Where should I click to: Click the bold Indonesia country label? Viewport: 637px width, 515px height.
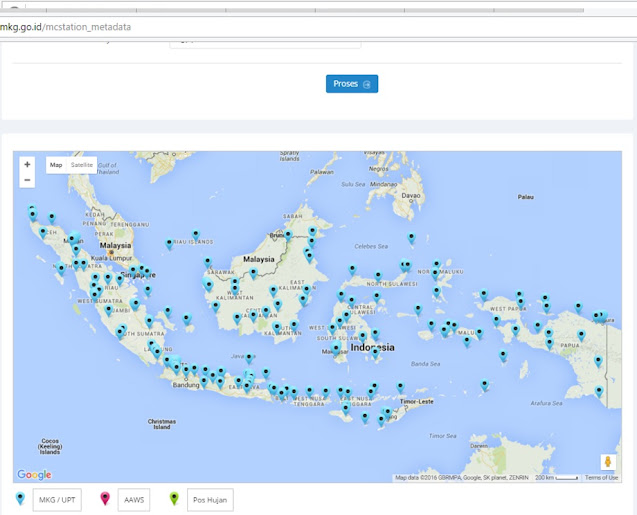(x=373, y=347)
